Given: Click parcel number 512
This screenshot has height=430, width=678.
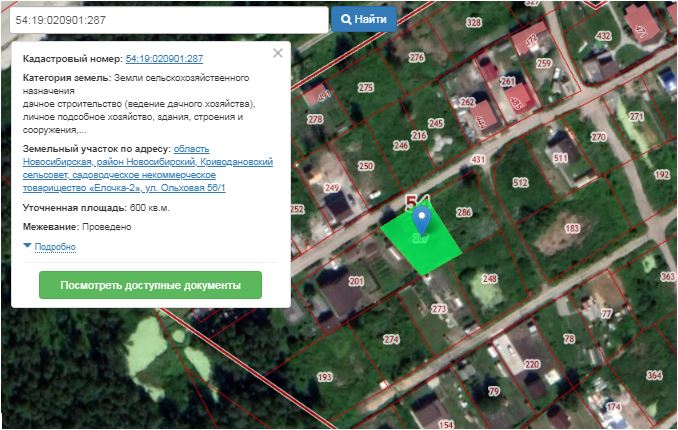Looking at the screenshot, I should coord(519,183).
